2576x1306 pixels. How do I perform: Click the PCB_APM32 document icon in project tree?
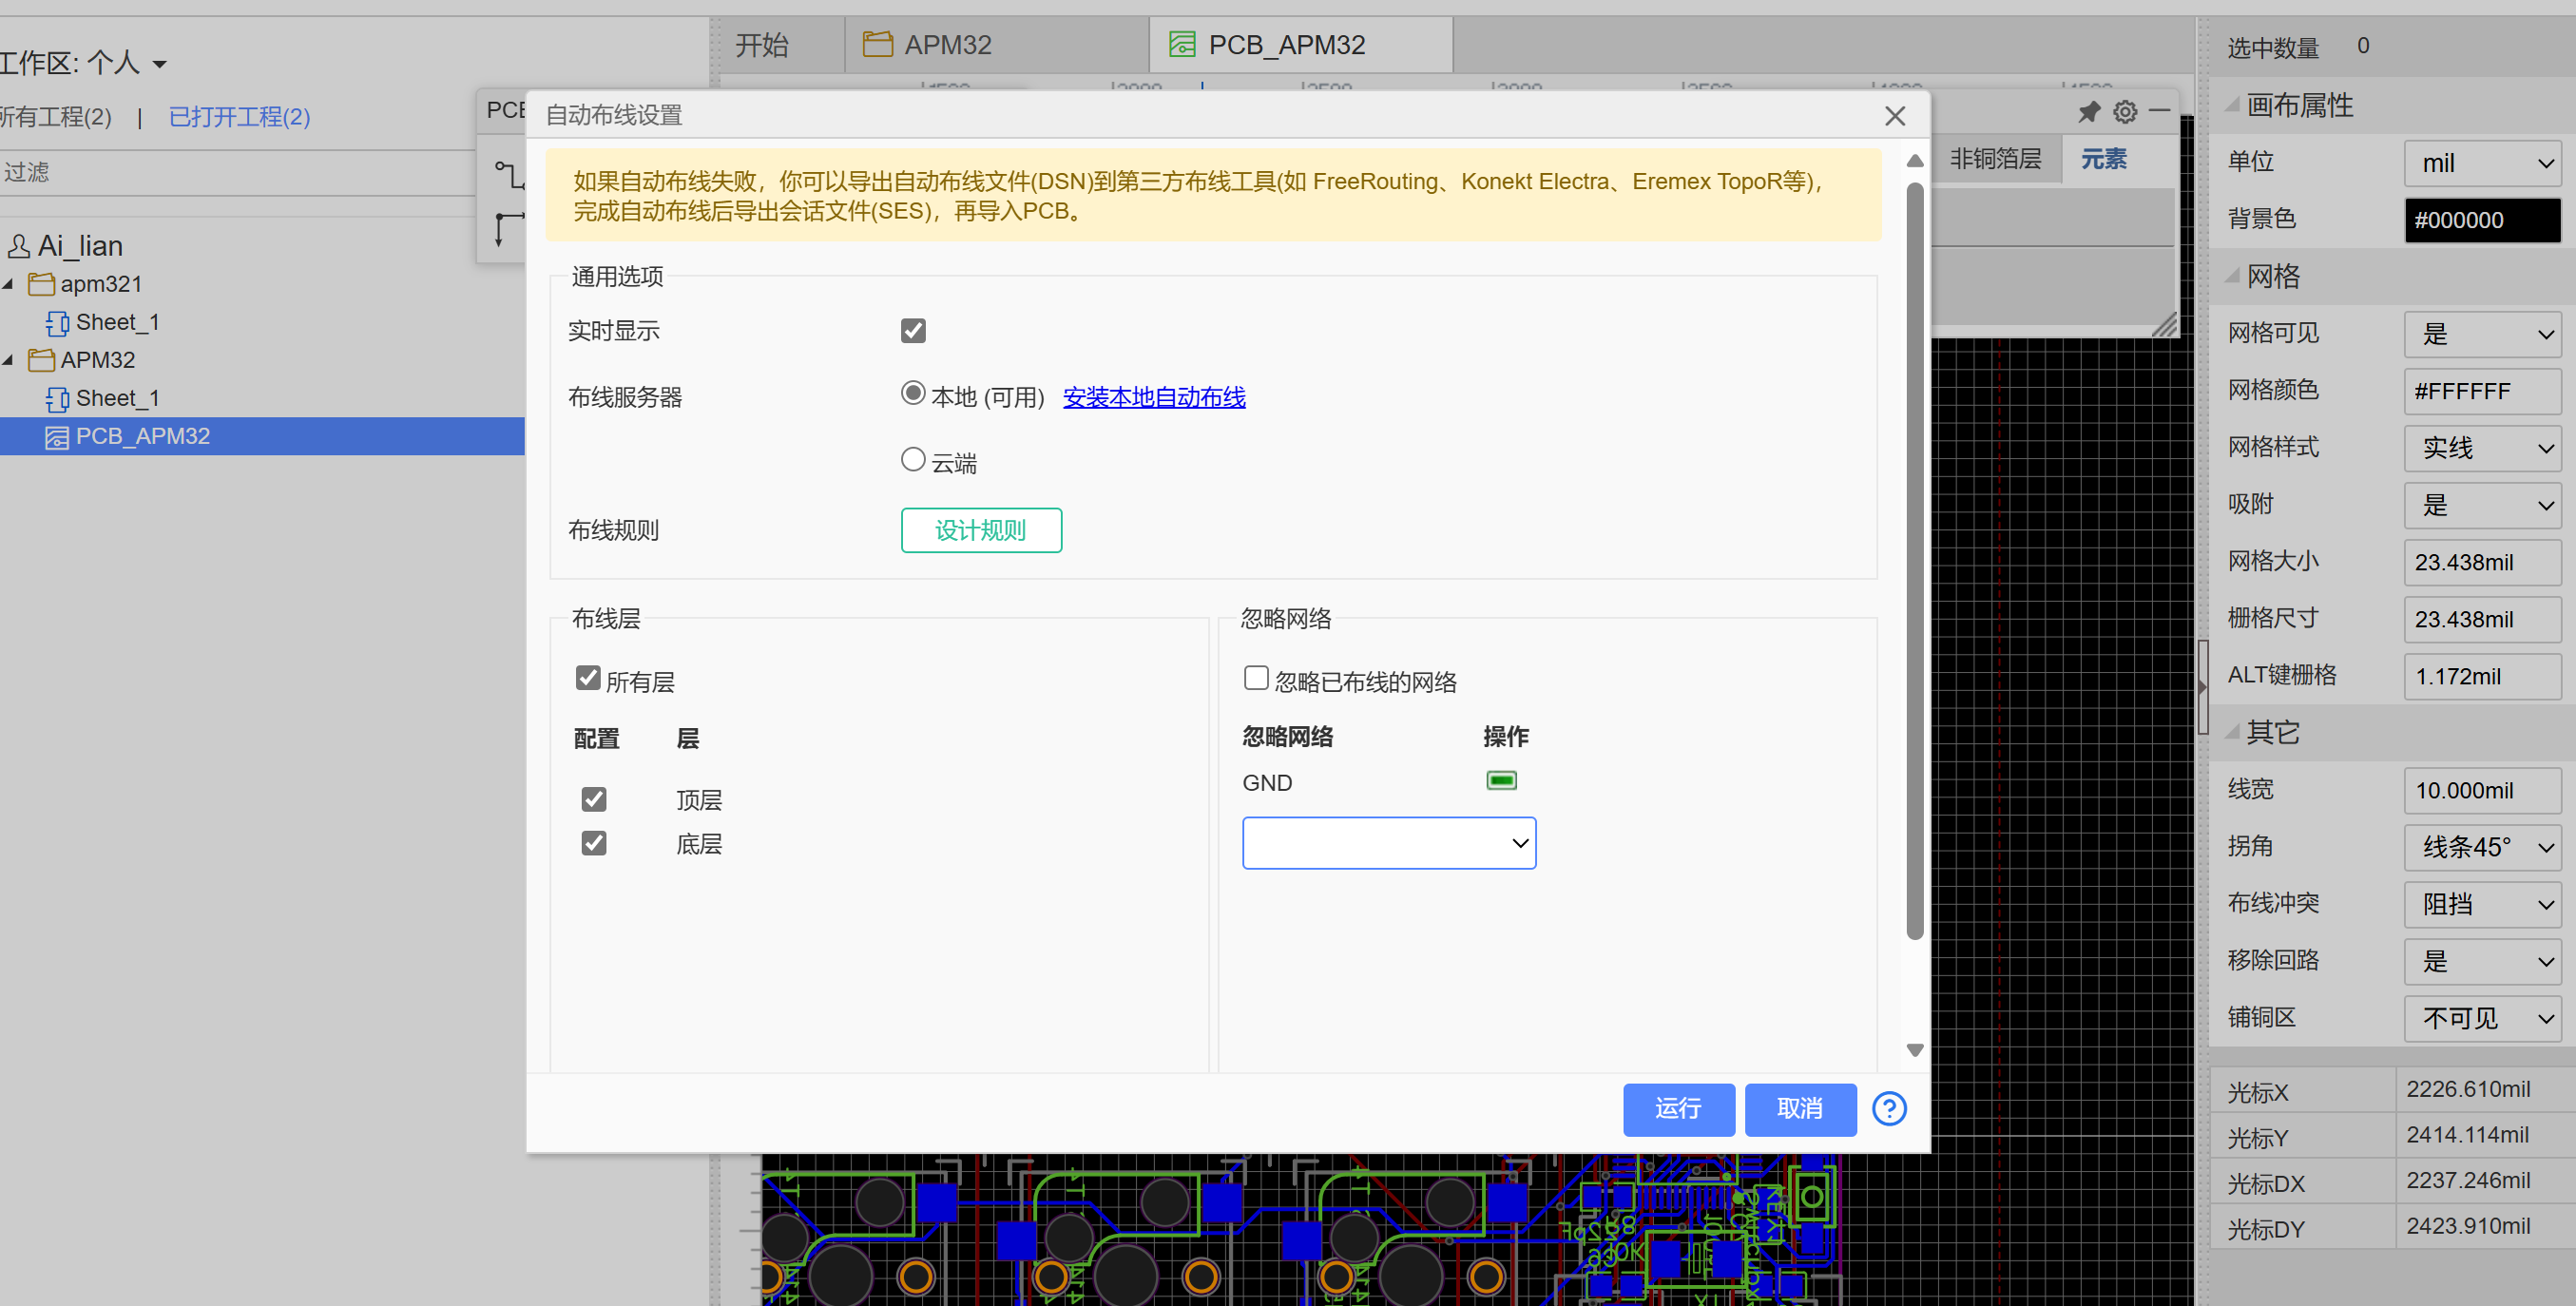(x=56, y=437)
